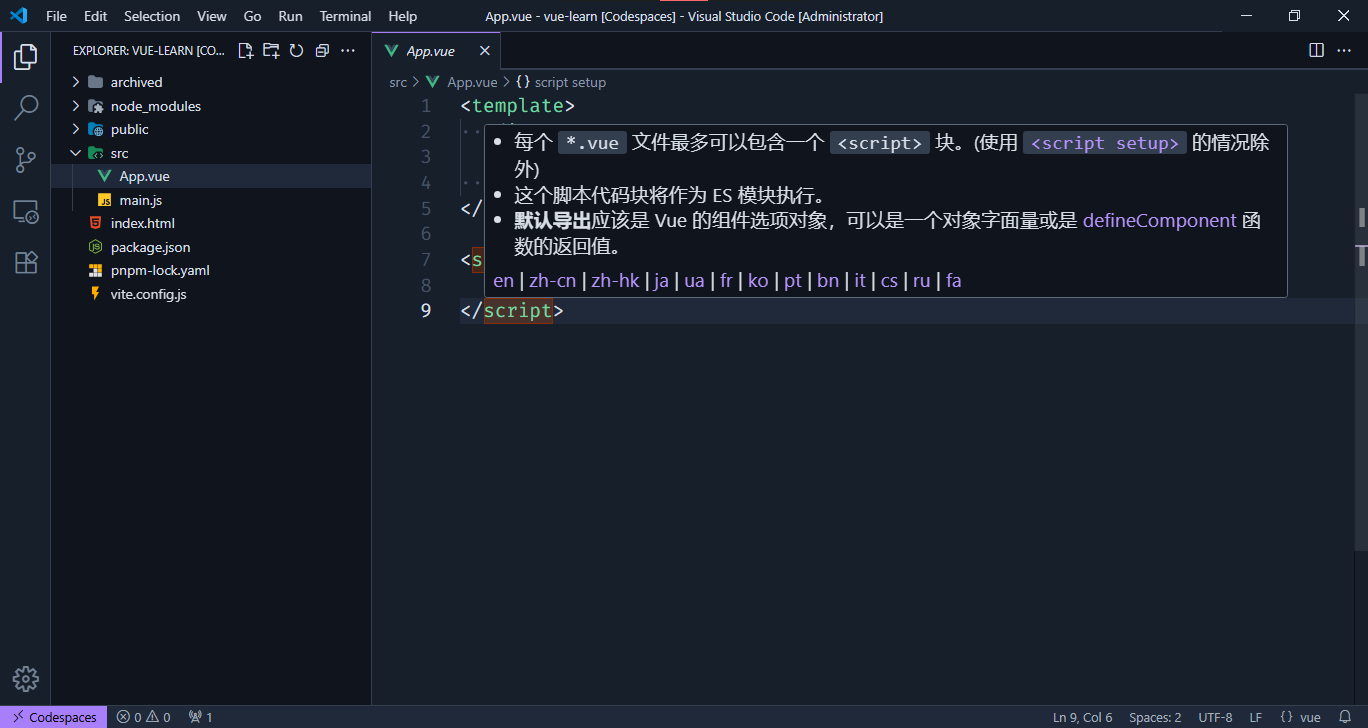Viewport: 1368px width, 728px height.
Task: Click the ko language link
Action: [758, 280]
